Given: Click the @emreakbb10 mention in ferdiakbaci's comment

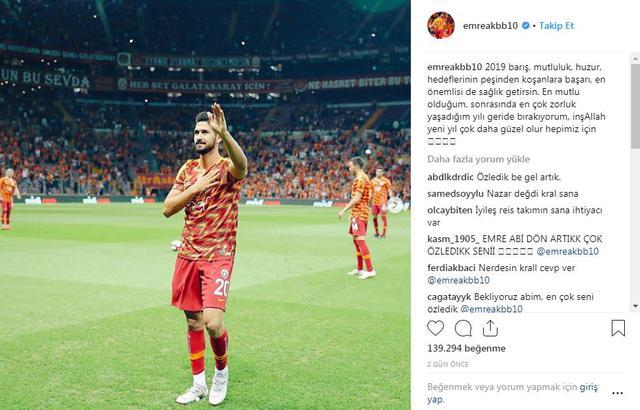Looking at the screenshot, I should coord(458,280).
